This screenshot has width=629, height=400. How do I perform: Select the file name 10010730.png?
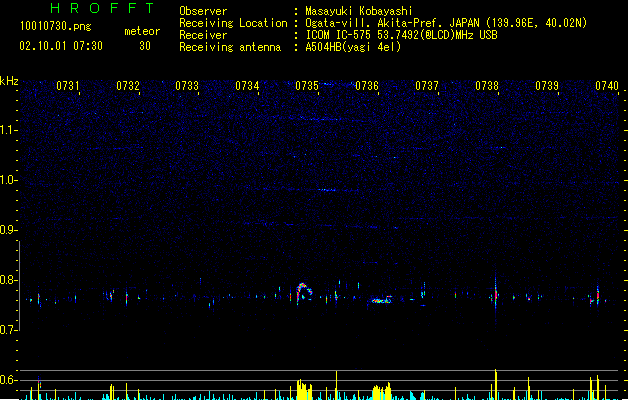[56, 26]
